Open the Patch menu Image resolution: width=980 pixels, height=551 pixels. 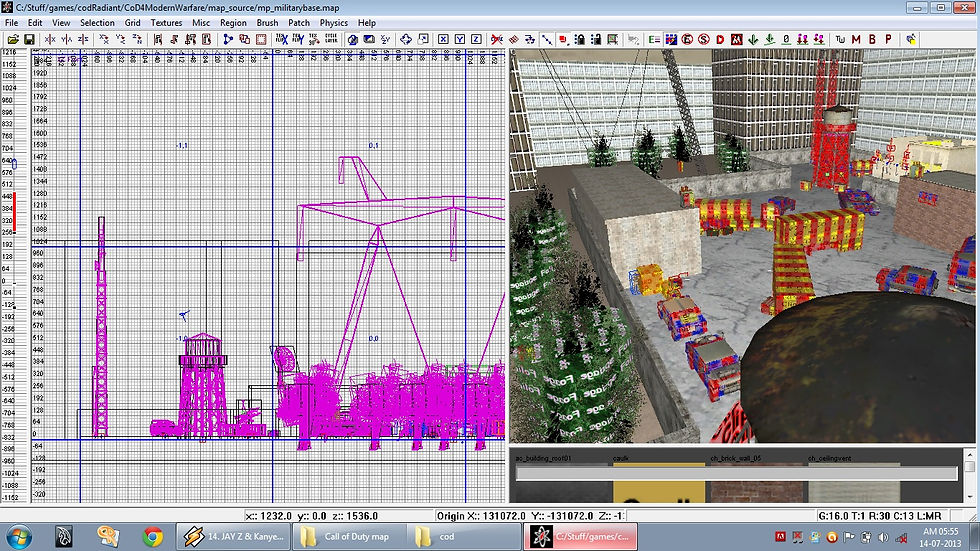coord(299,22)
